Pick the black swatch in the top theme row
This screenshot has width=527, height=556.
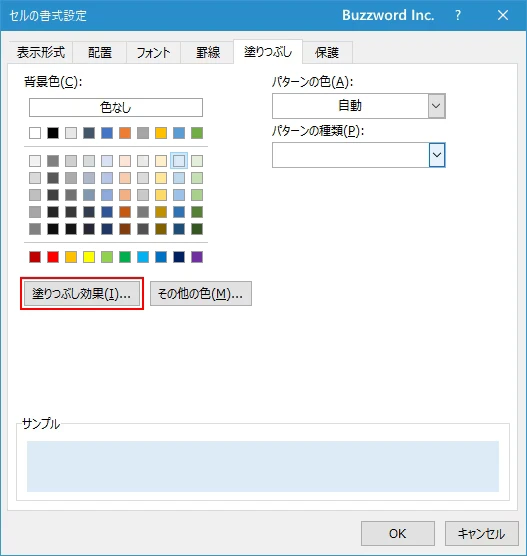click(x=53, y=133)
